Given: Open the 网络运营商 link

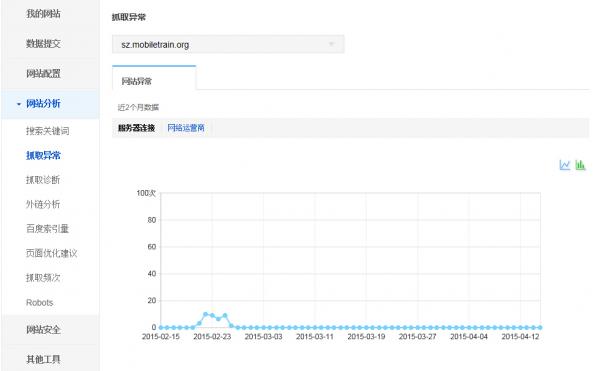Looking at the screenshot, I should (186, 128).
